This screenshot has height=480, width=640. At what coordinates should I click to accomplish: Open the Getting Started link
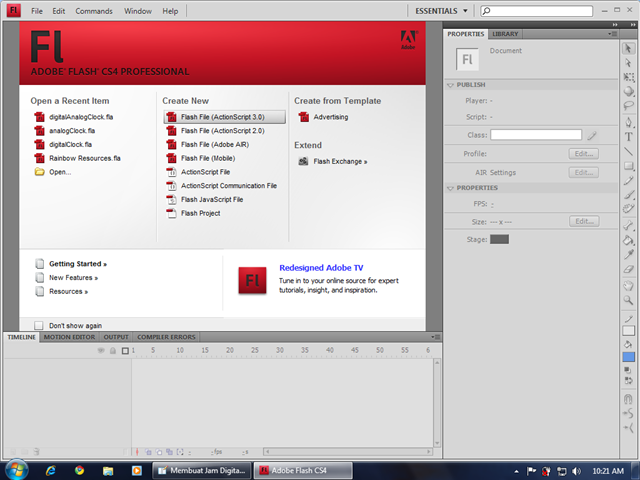click(77, 264)
